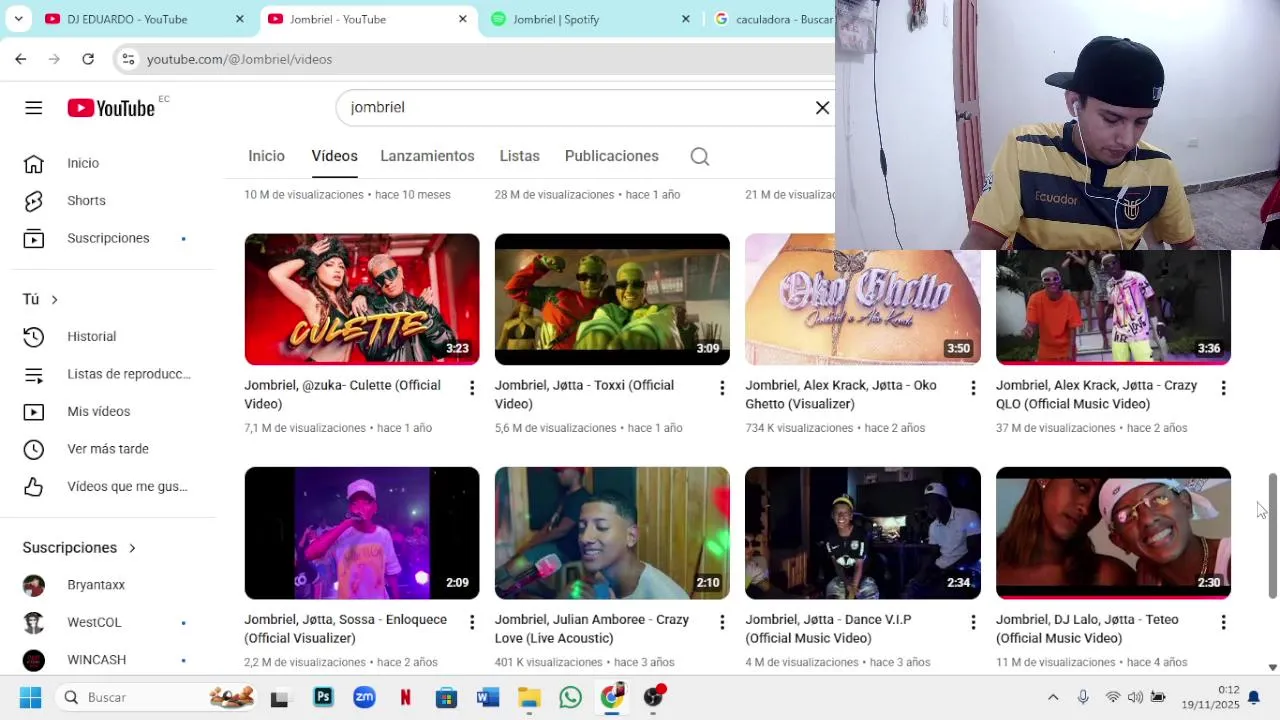This screenshot has width=1280, height=720.
Task: Select the Vídeos channel tab
Action: tap(334, 156)
